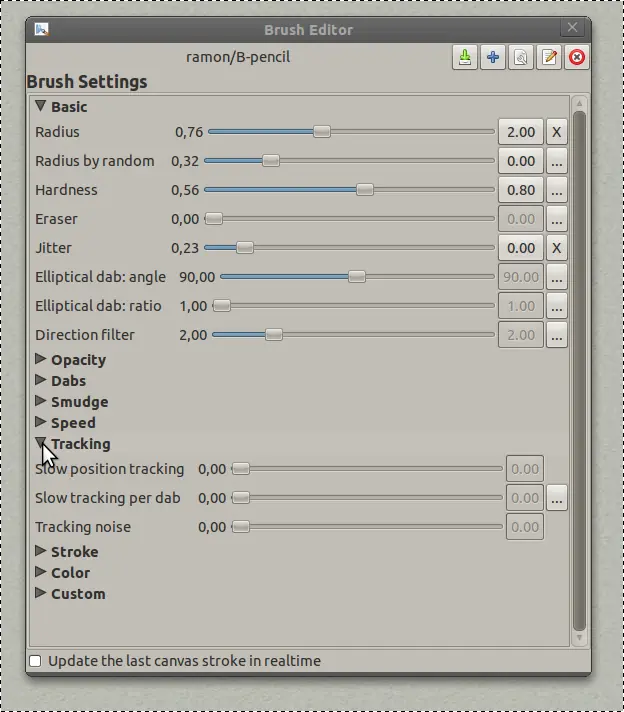Click the Tracking noise slider handle
624x712 pixels.
pos(241,527)
